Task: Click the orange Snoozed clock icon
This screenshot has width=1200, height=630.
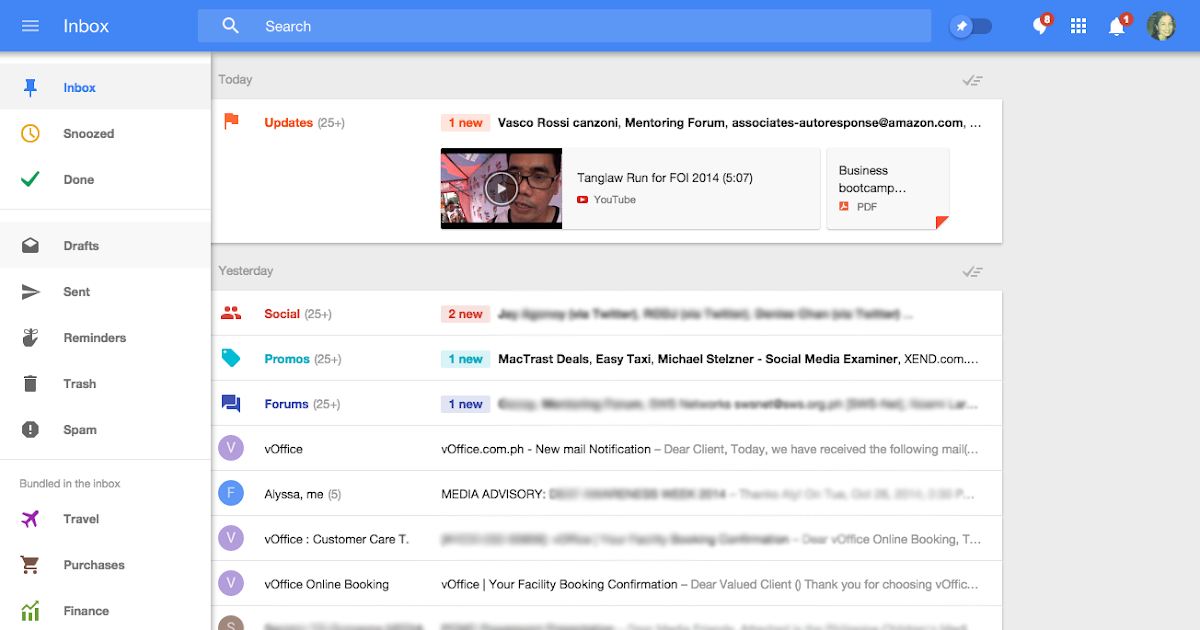Action: pyautogui.click(x=30, y=133)
